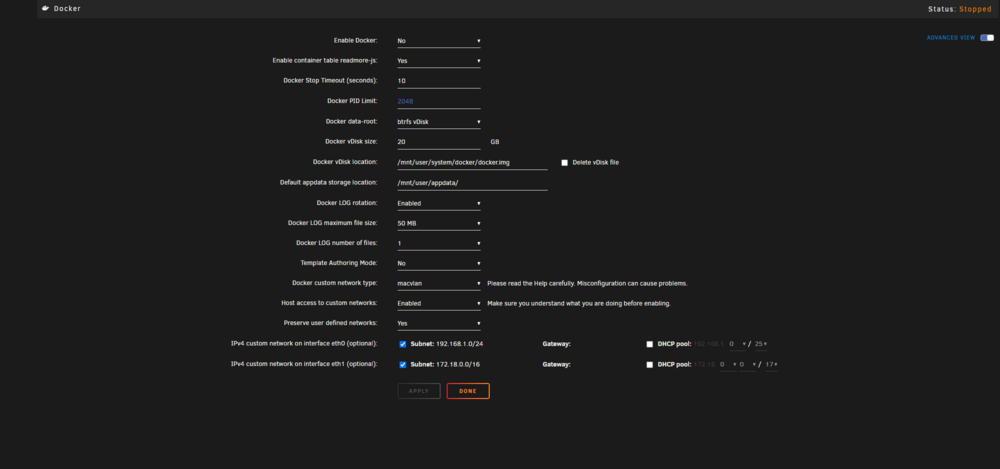Open the eth0 DHCP pool last octet dropdown
Screen dimensions: 1000x469
click(x=738, y=344)
